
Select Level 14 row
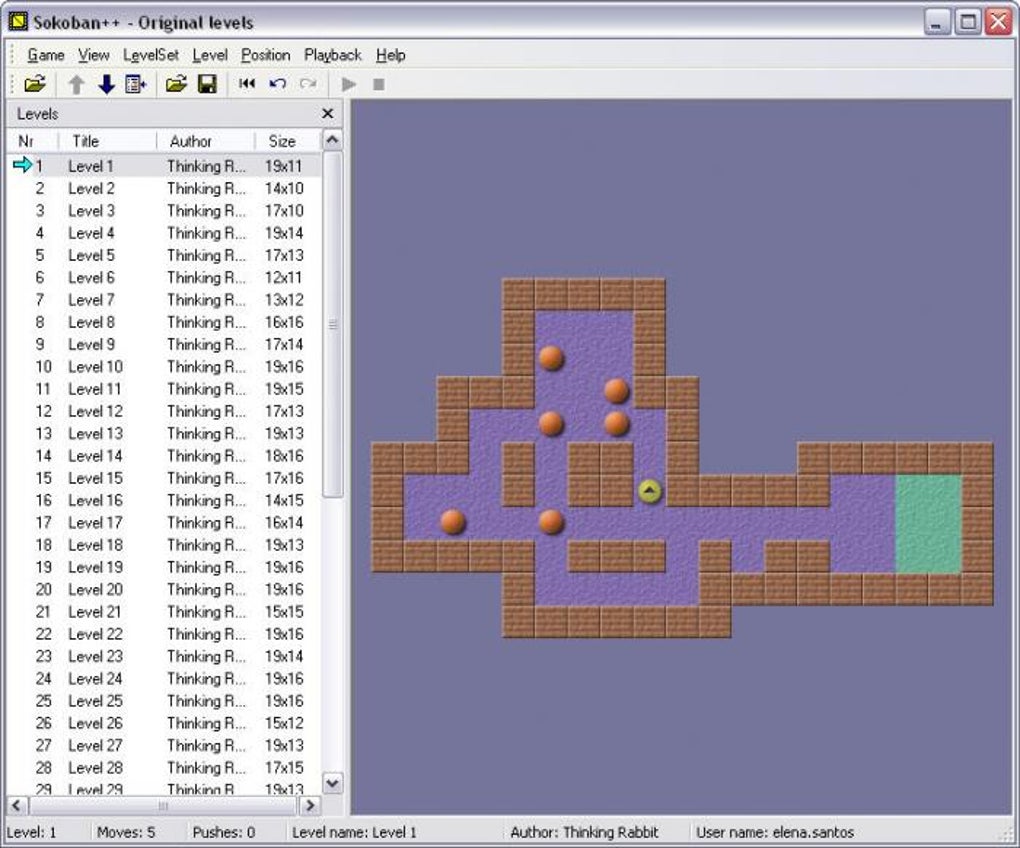[x=164, y=456]
